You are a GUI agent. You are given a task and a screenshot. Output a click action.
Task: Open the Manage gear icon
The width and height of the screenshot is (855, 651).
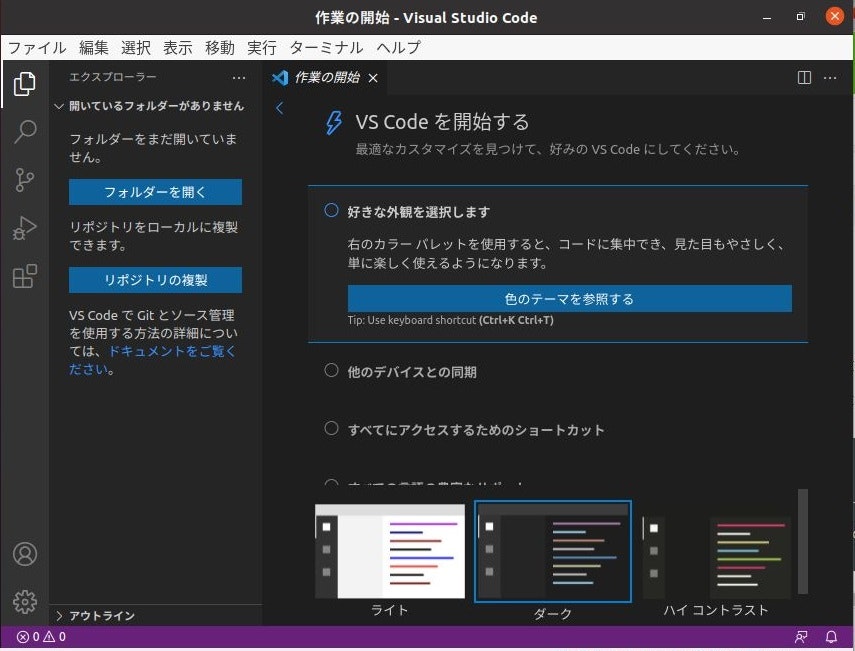[25, 602]
